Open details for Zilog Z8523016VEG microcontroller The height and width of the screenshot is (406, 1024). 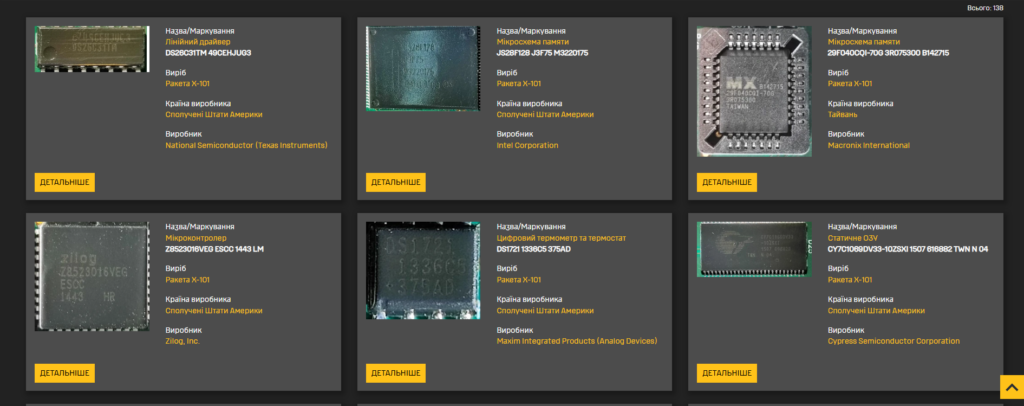65,373
